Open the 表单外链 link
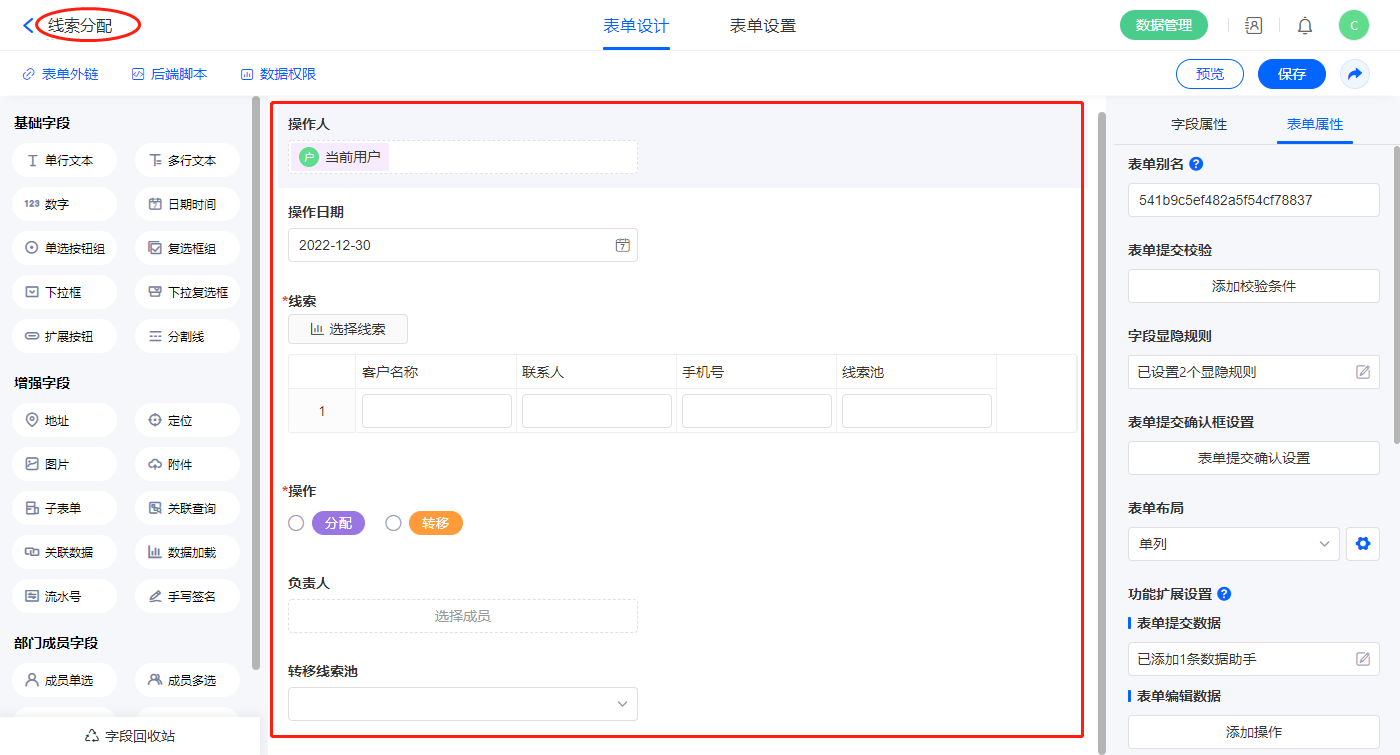Viewport: 1400px width, 755px height. click(61, 74)
